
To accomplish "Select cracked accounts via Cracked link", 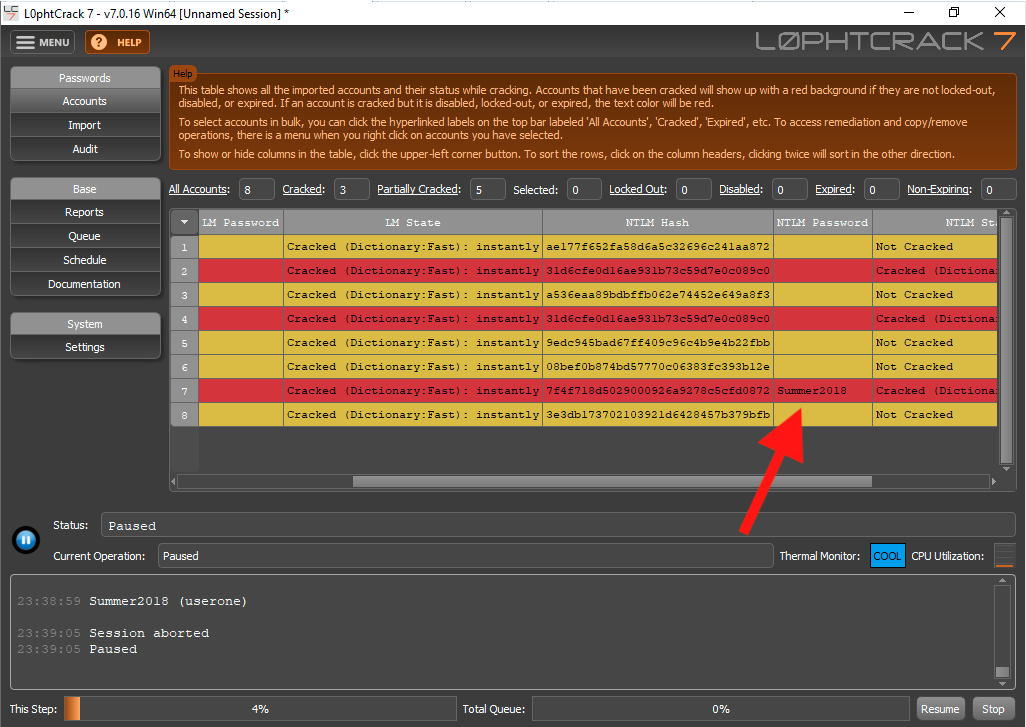I will click(x=304, y=189).
